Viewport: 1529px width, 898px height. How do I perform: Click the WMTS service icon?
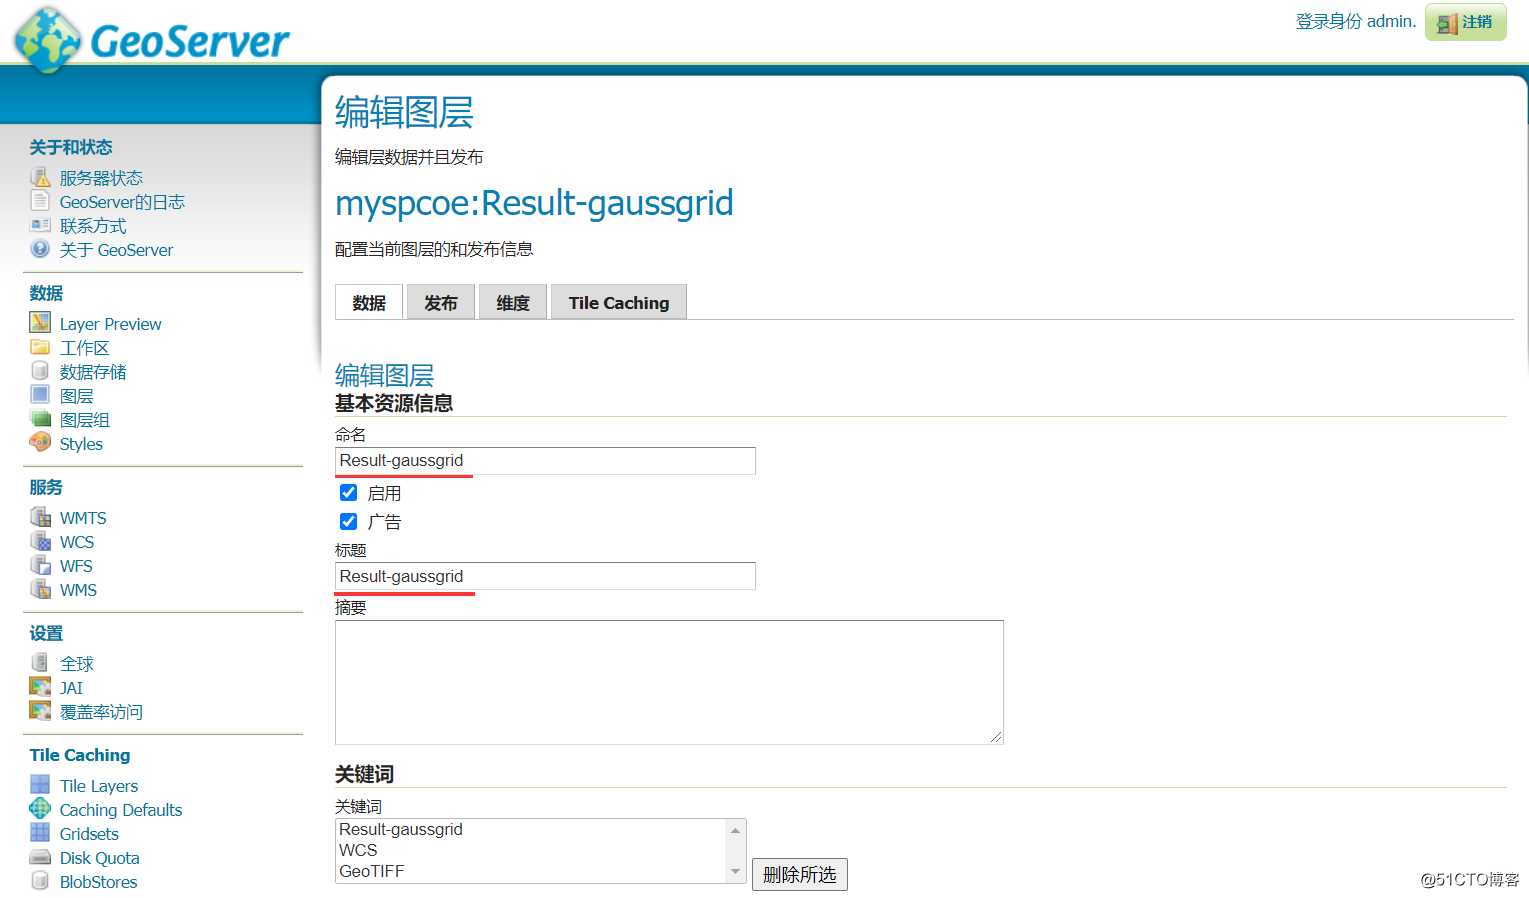(x=40, y=516)
